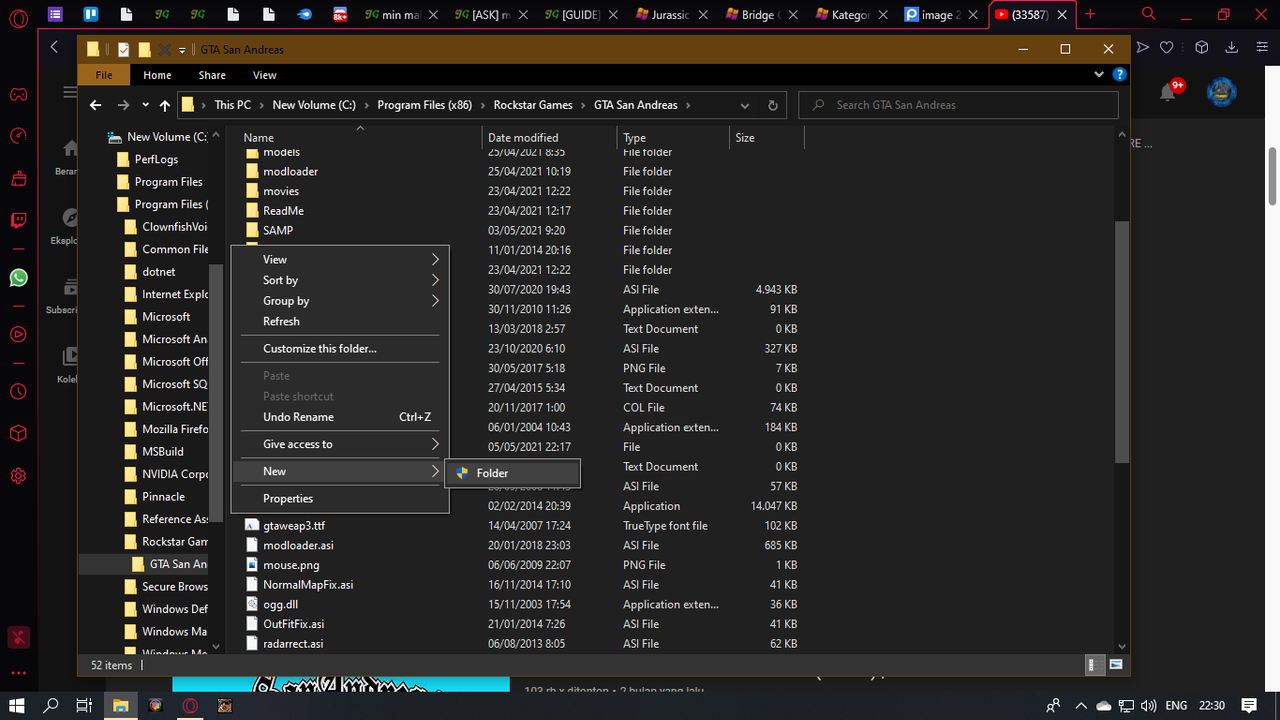Click Explorer Properties quick access icon
The image size is (1280, 720).
(x=123, y=49)
